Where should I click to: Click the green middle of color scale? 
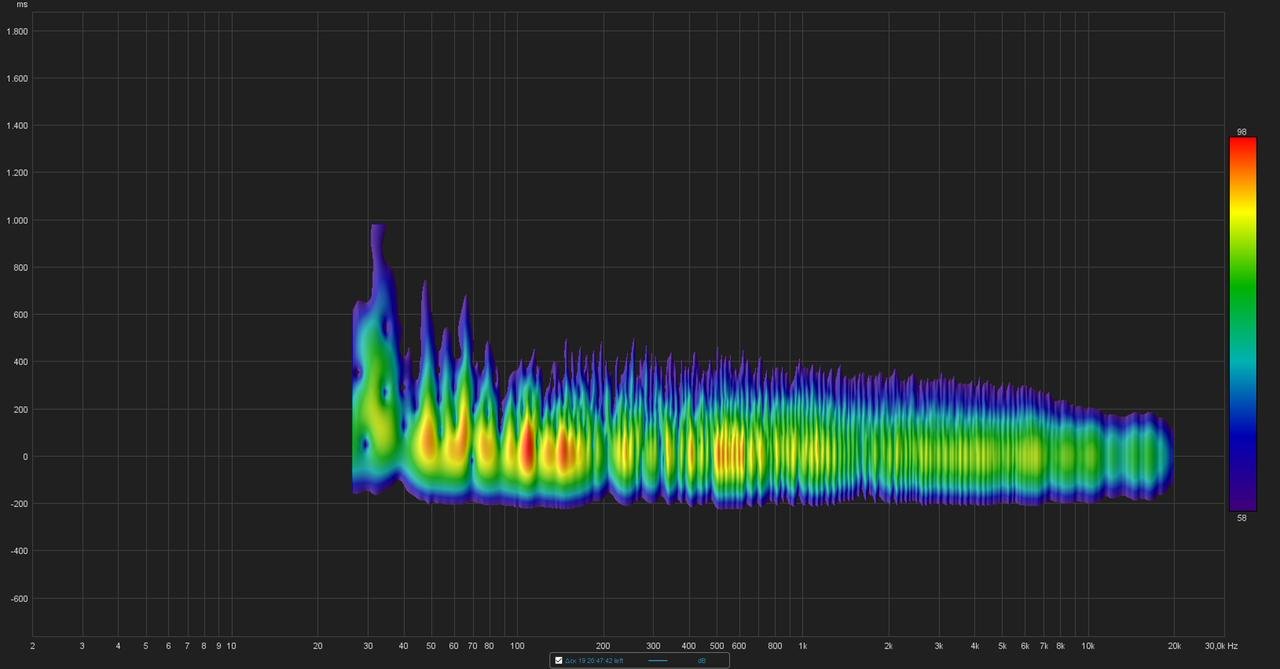[1242, 290]
